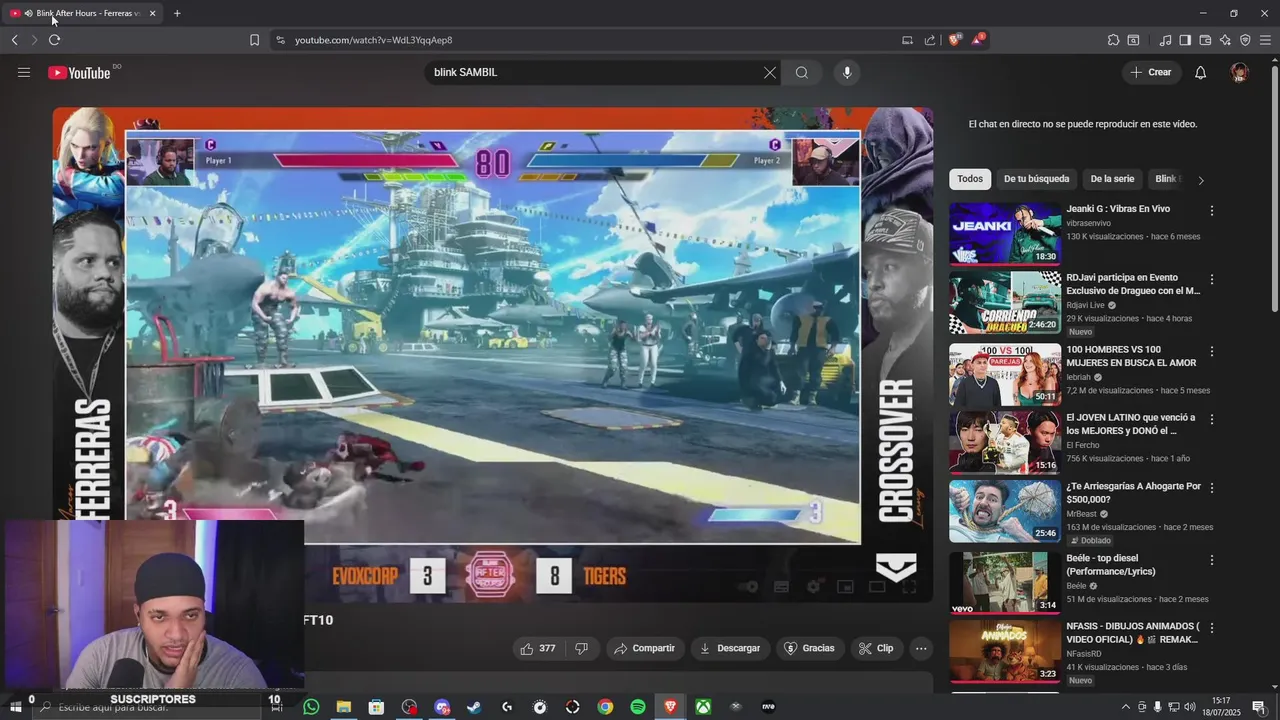Open Brave Shields lion icon

(954, 39)
